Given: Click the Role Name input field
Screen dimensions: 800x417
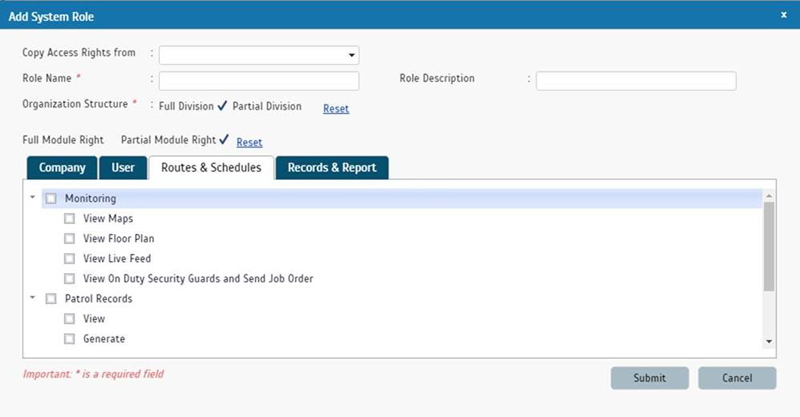Looking at the screenshot, I should click(259, 81).
